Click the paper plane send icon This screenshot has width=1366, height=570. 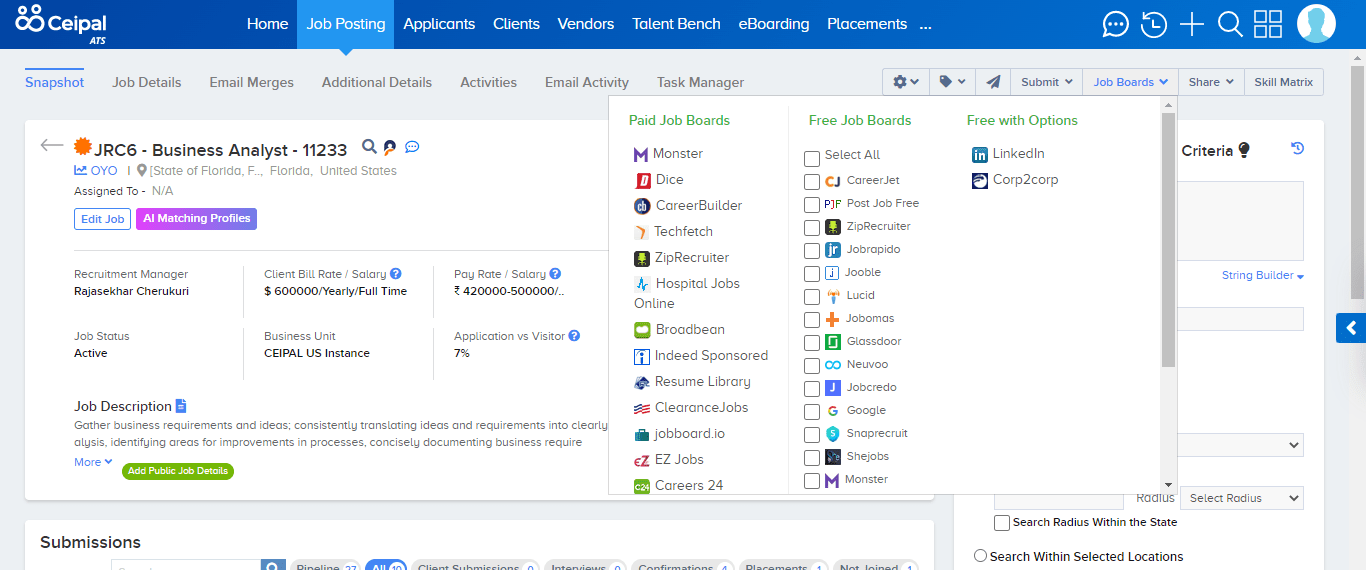pos(993,82)
